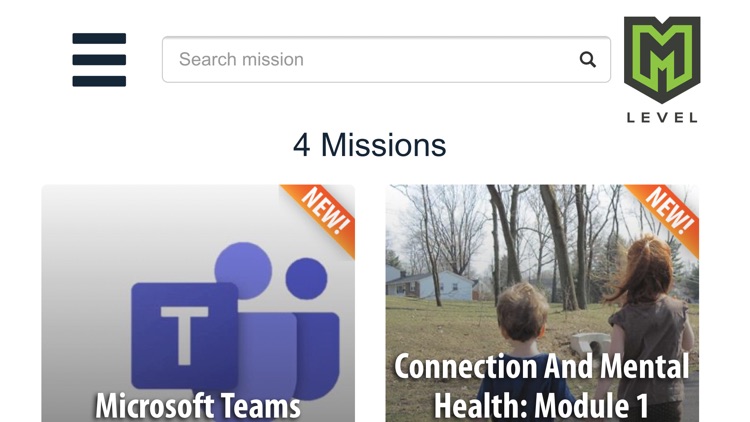The width and height of the screenshot is (750, 422).
Task: Click the Teams purple T tile logo
Action: [x=185, y=335]
